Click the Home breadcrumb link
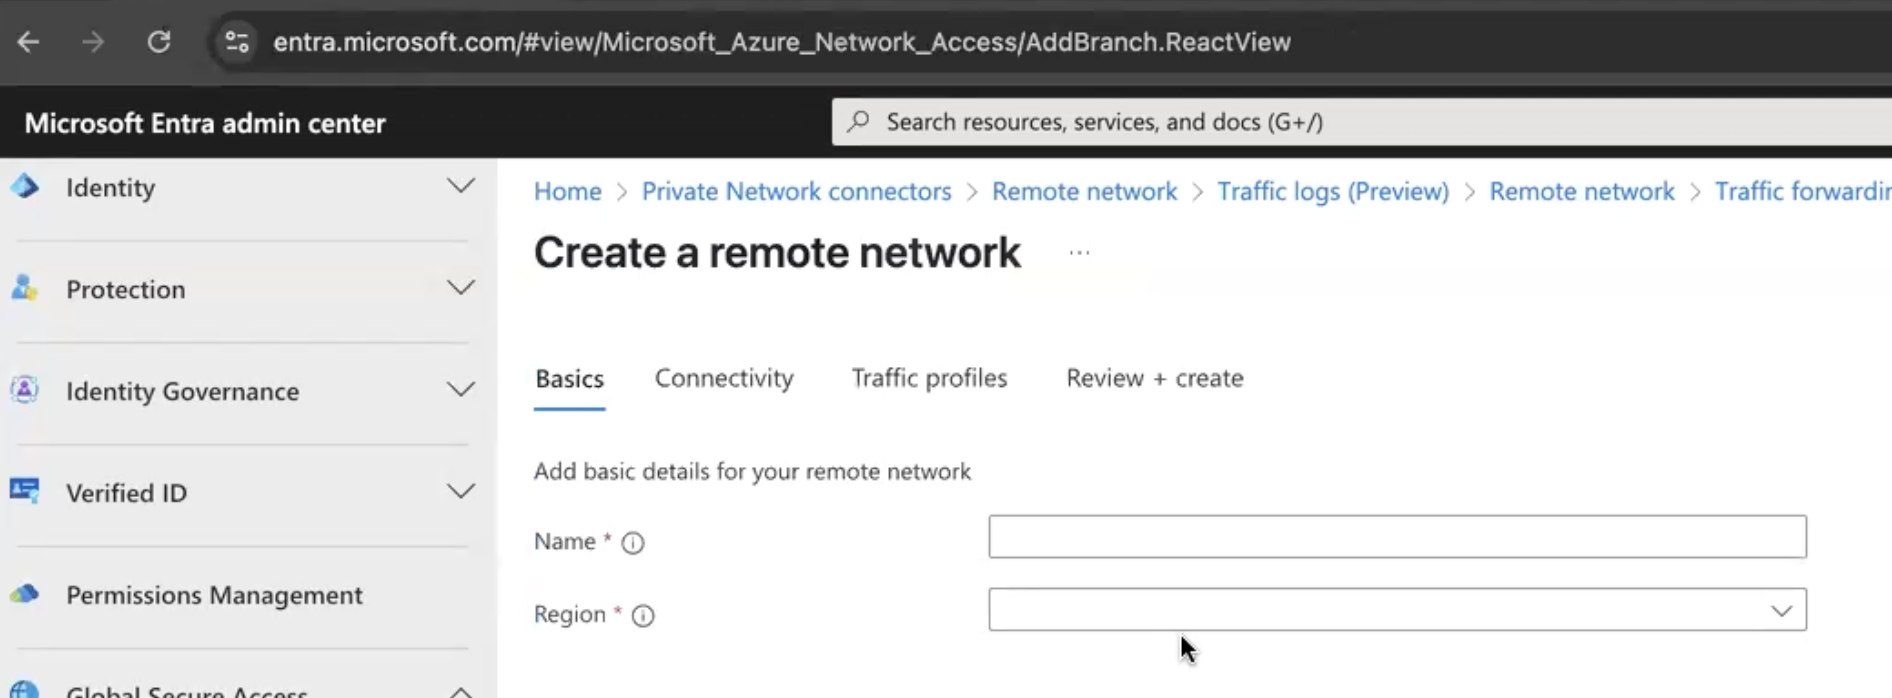The image size is (1892, 698). pyautogui.click(x=567, y=191)
